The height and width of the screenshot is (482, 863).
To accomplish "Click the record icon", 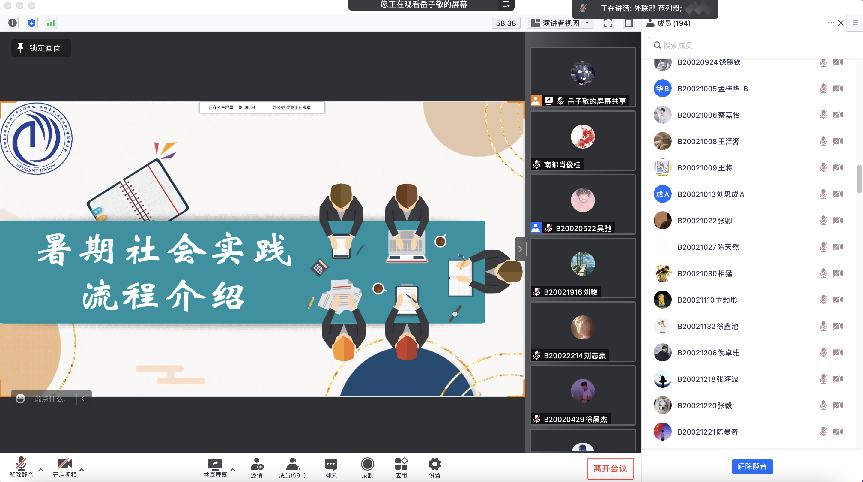I will 367,465.
